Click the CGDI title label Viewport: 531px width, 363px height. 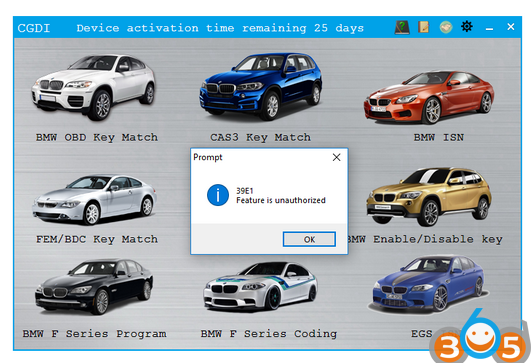[x=34, y=28]
